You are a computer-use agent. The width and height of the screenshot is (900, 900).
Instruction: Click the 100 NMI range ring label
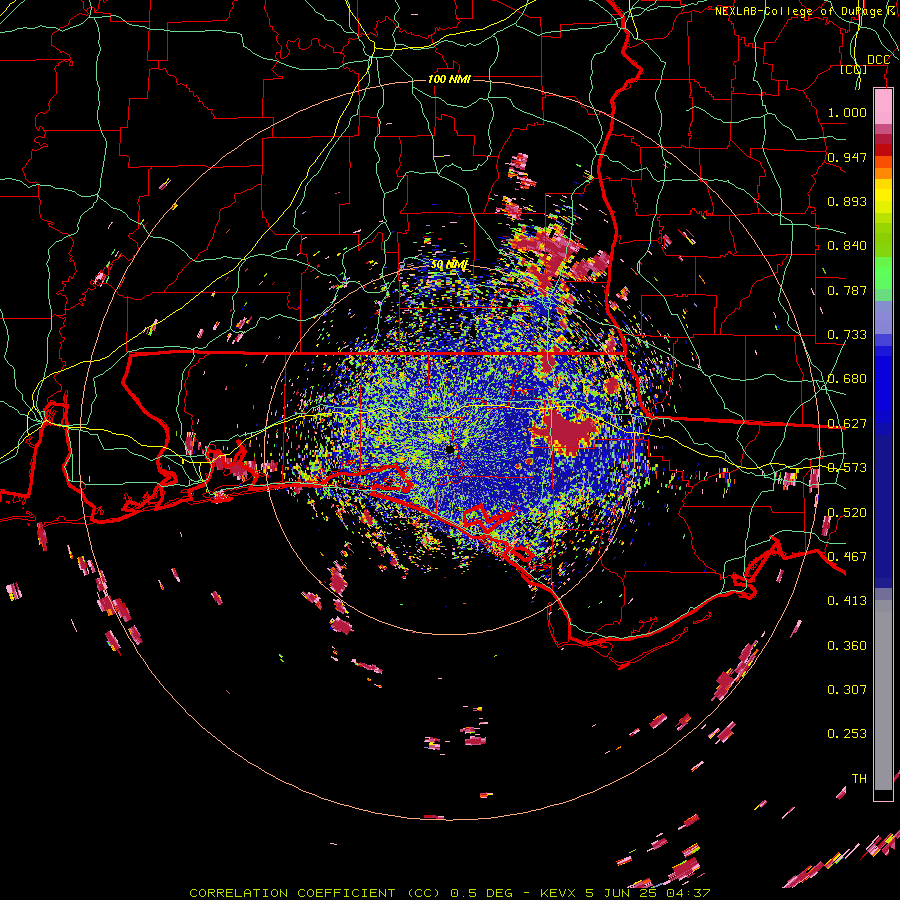pyautogui.click(x=449, y=79)
